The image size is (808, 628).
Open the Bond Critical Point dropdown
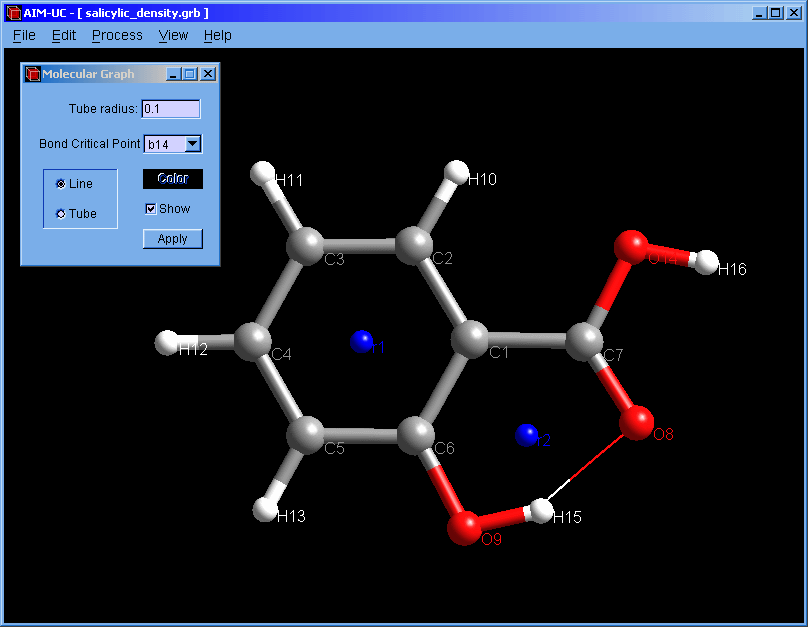pos(193,144)
